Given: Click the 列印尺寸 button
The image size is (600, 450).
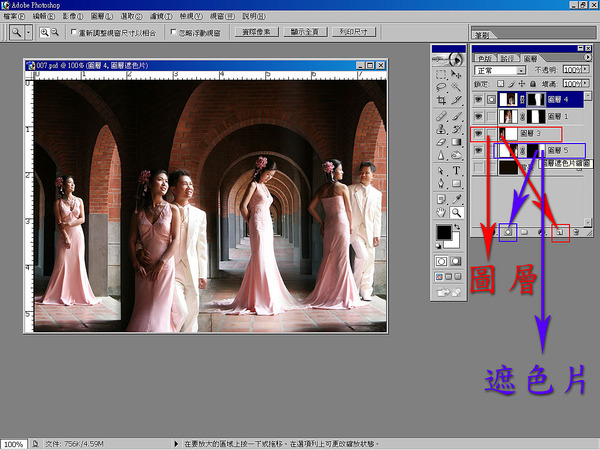Looking at the screenshot, I should pyautogui.click(x=354, y=32).
